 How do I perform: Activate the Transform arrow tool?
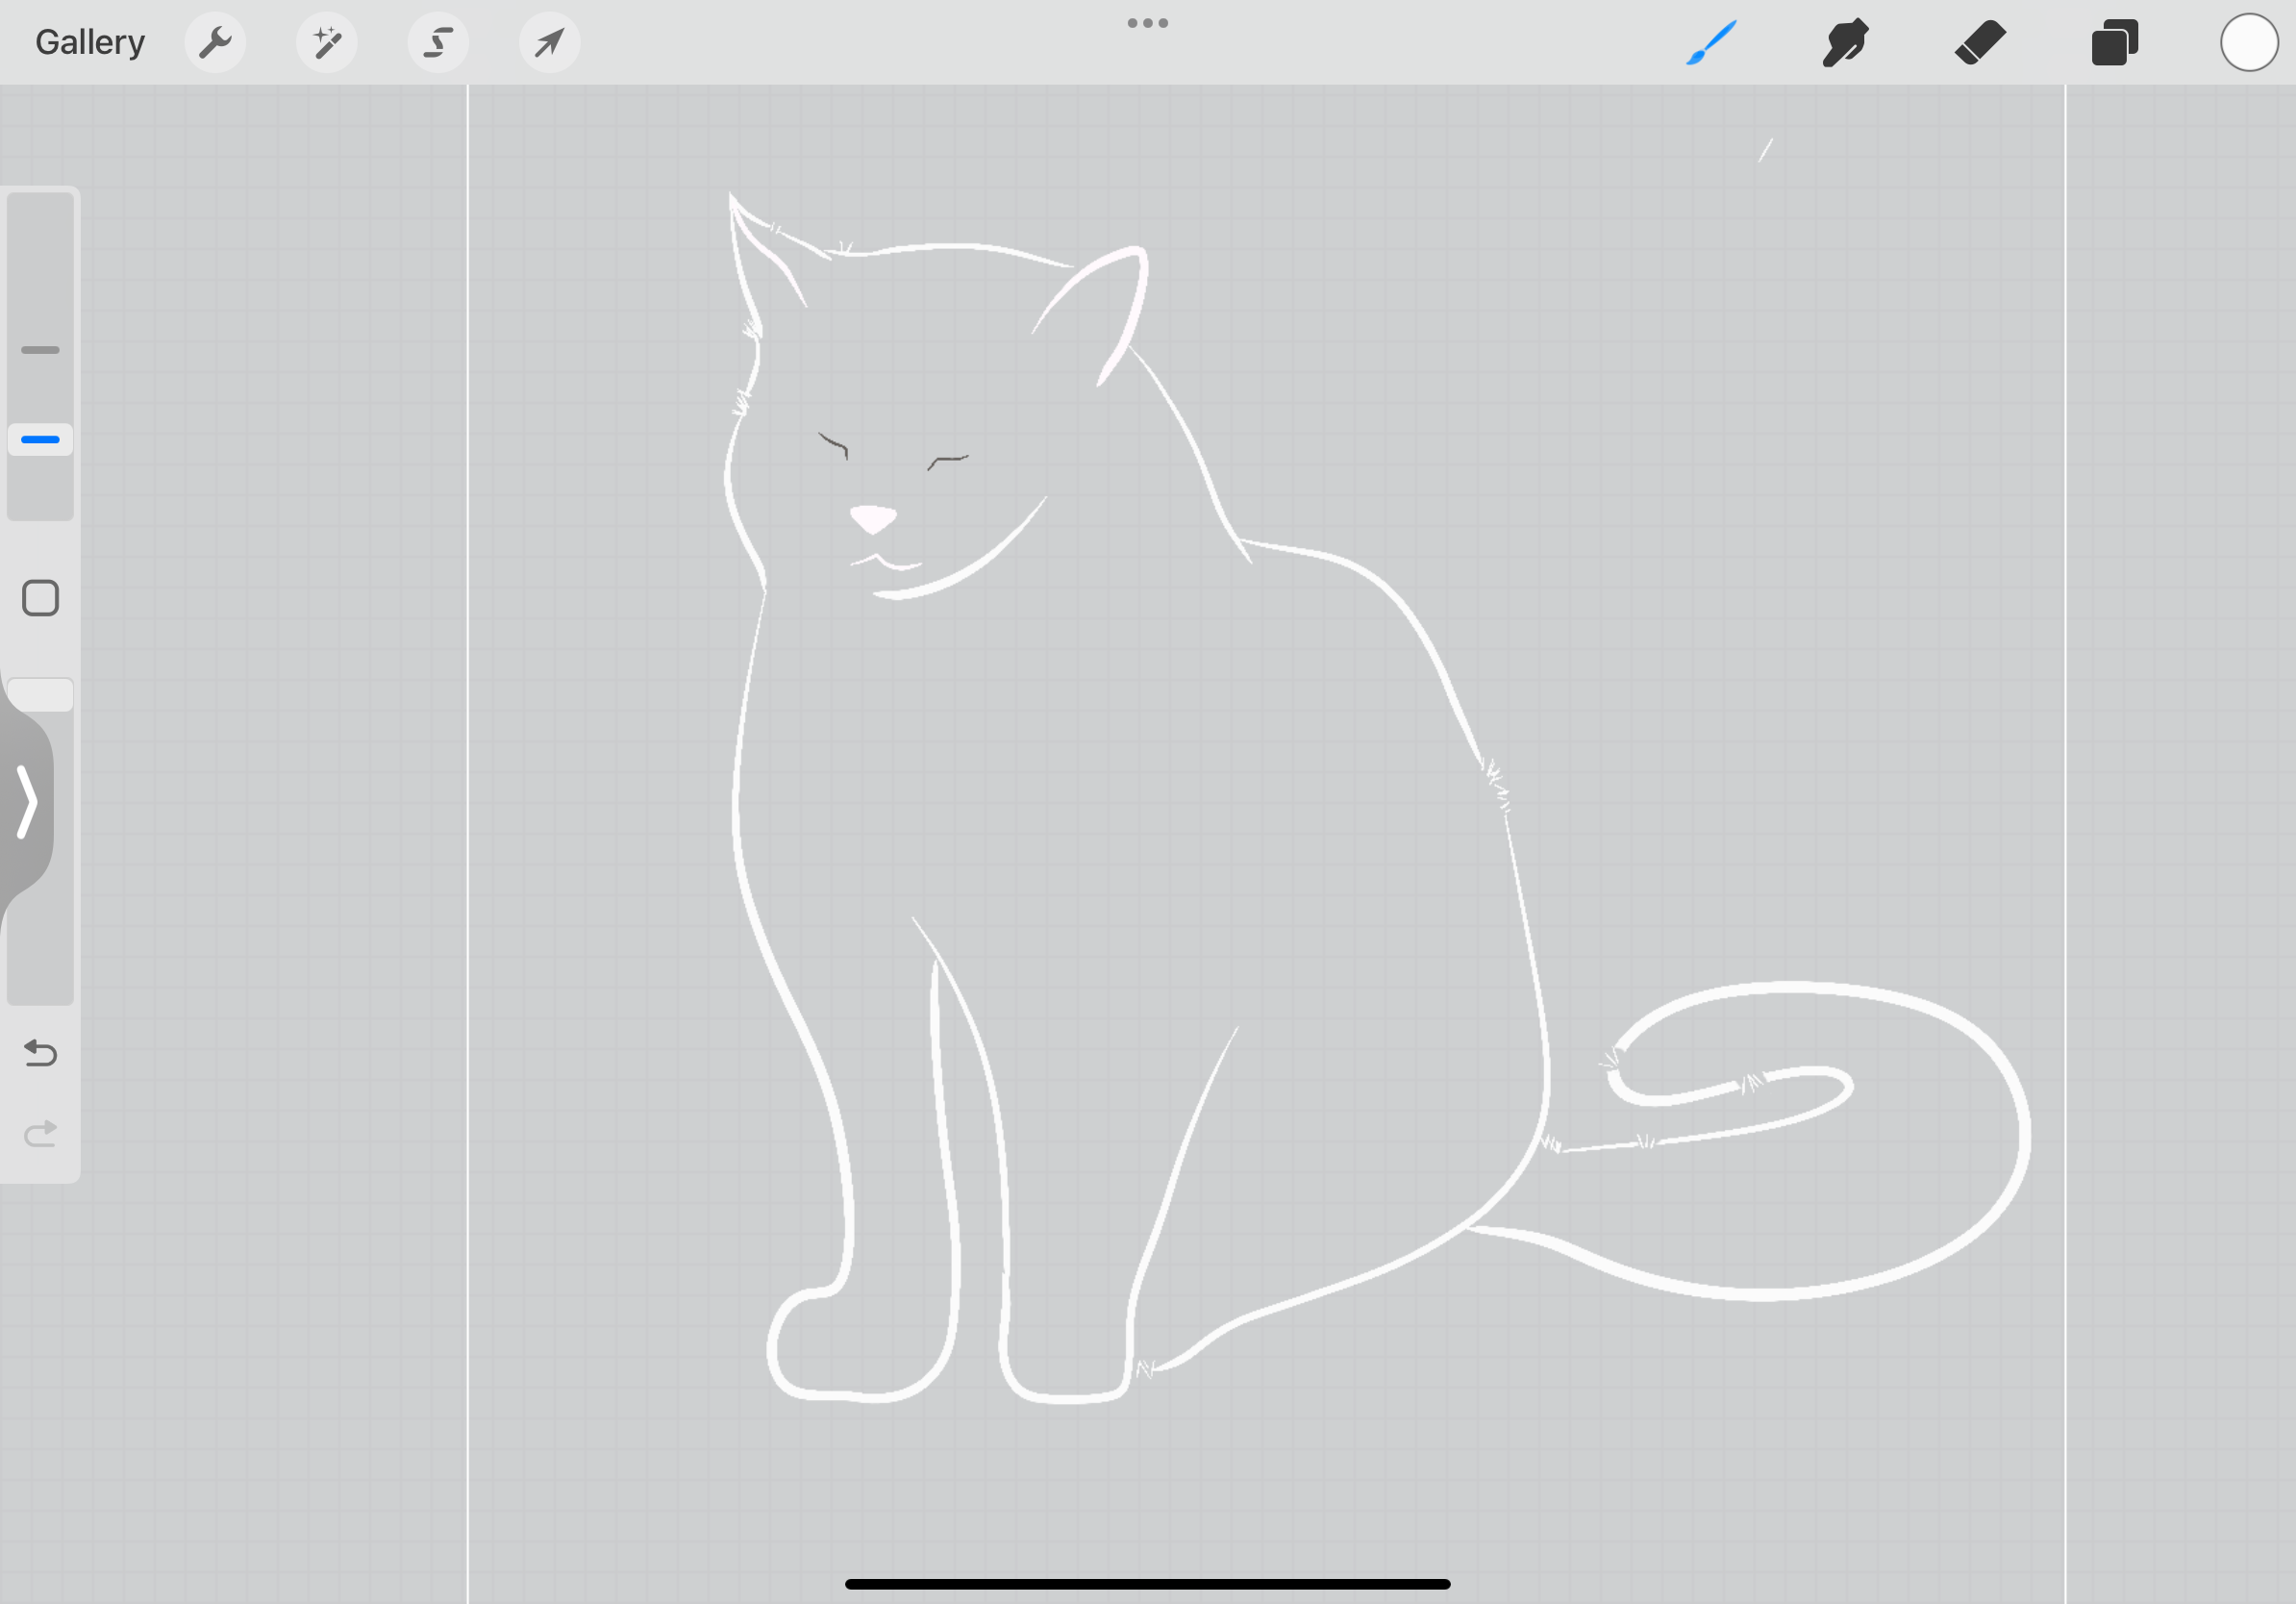[x=549, y=42]
